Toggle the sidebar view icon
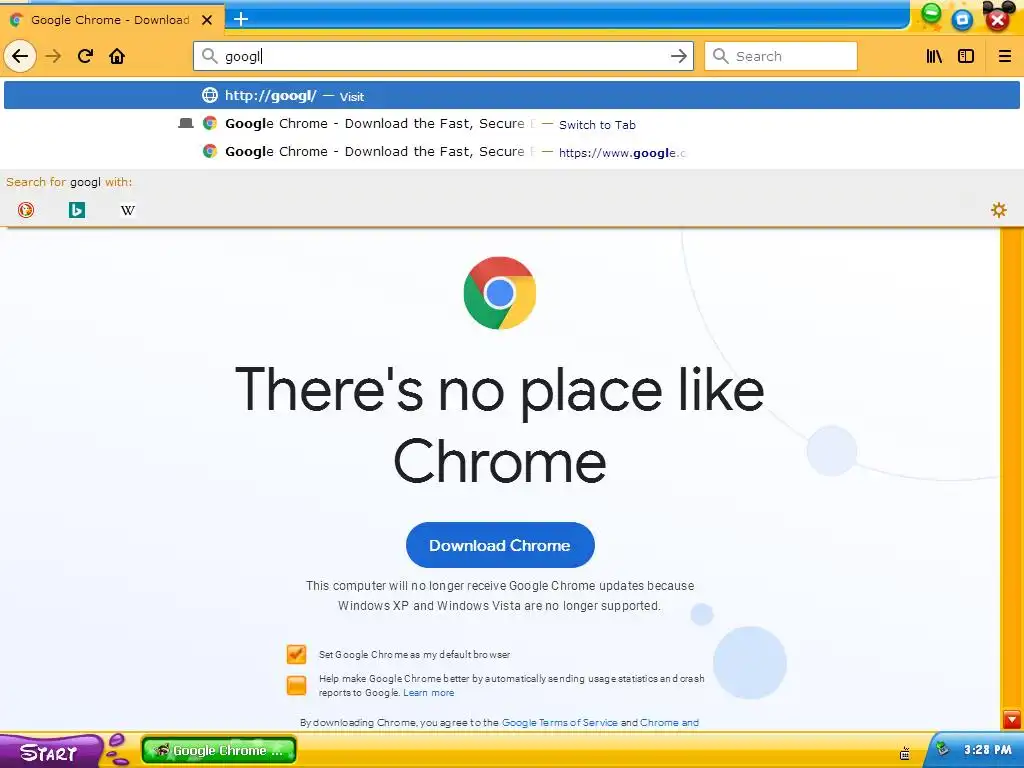The height and width of the screenshot is (768, 1024). click(966, 56)
